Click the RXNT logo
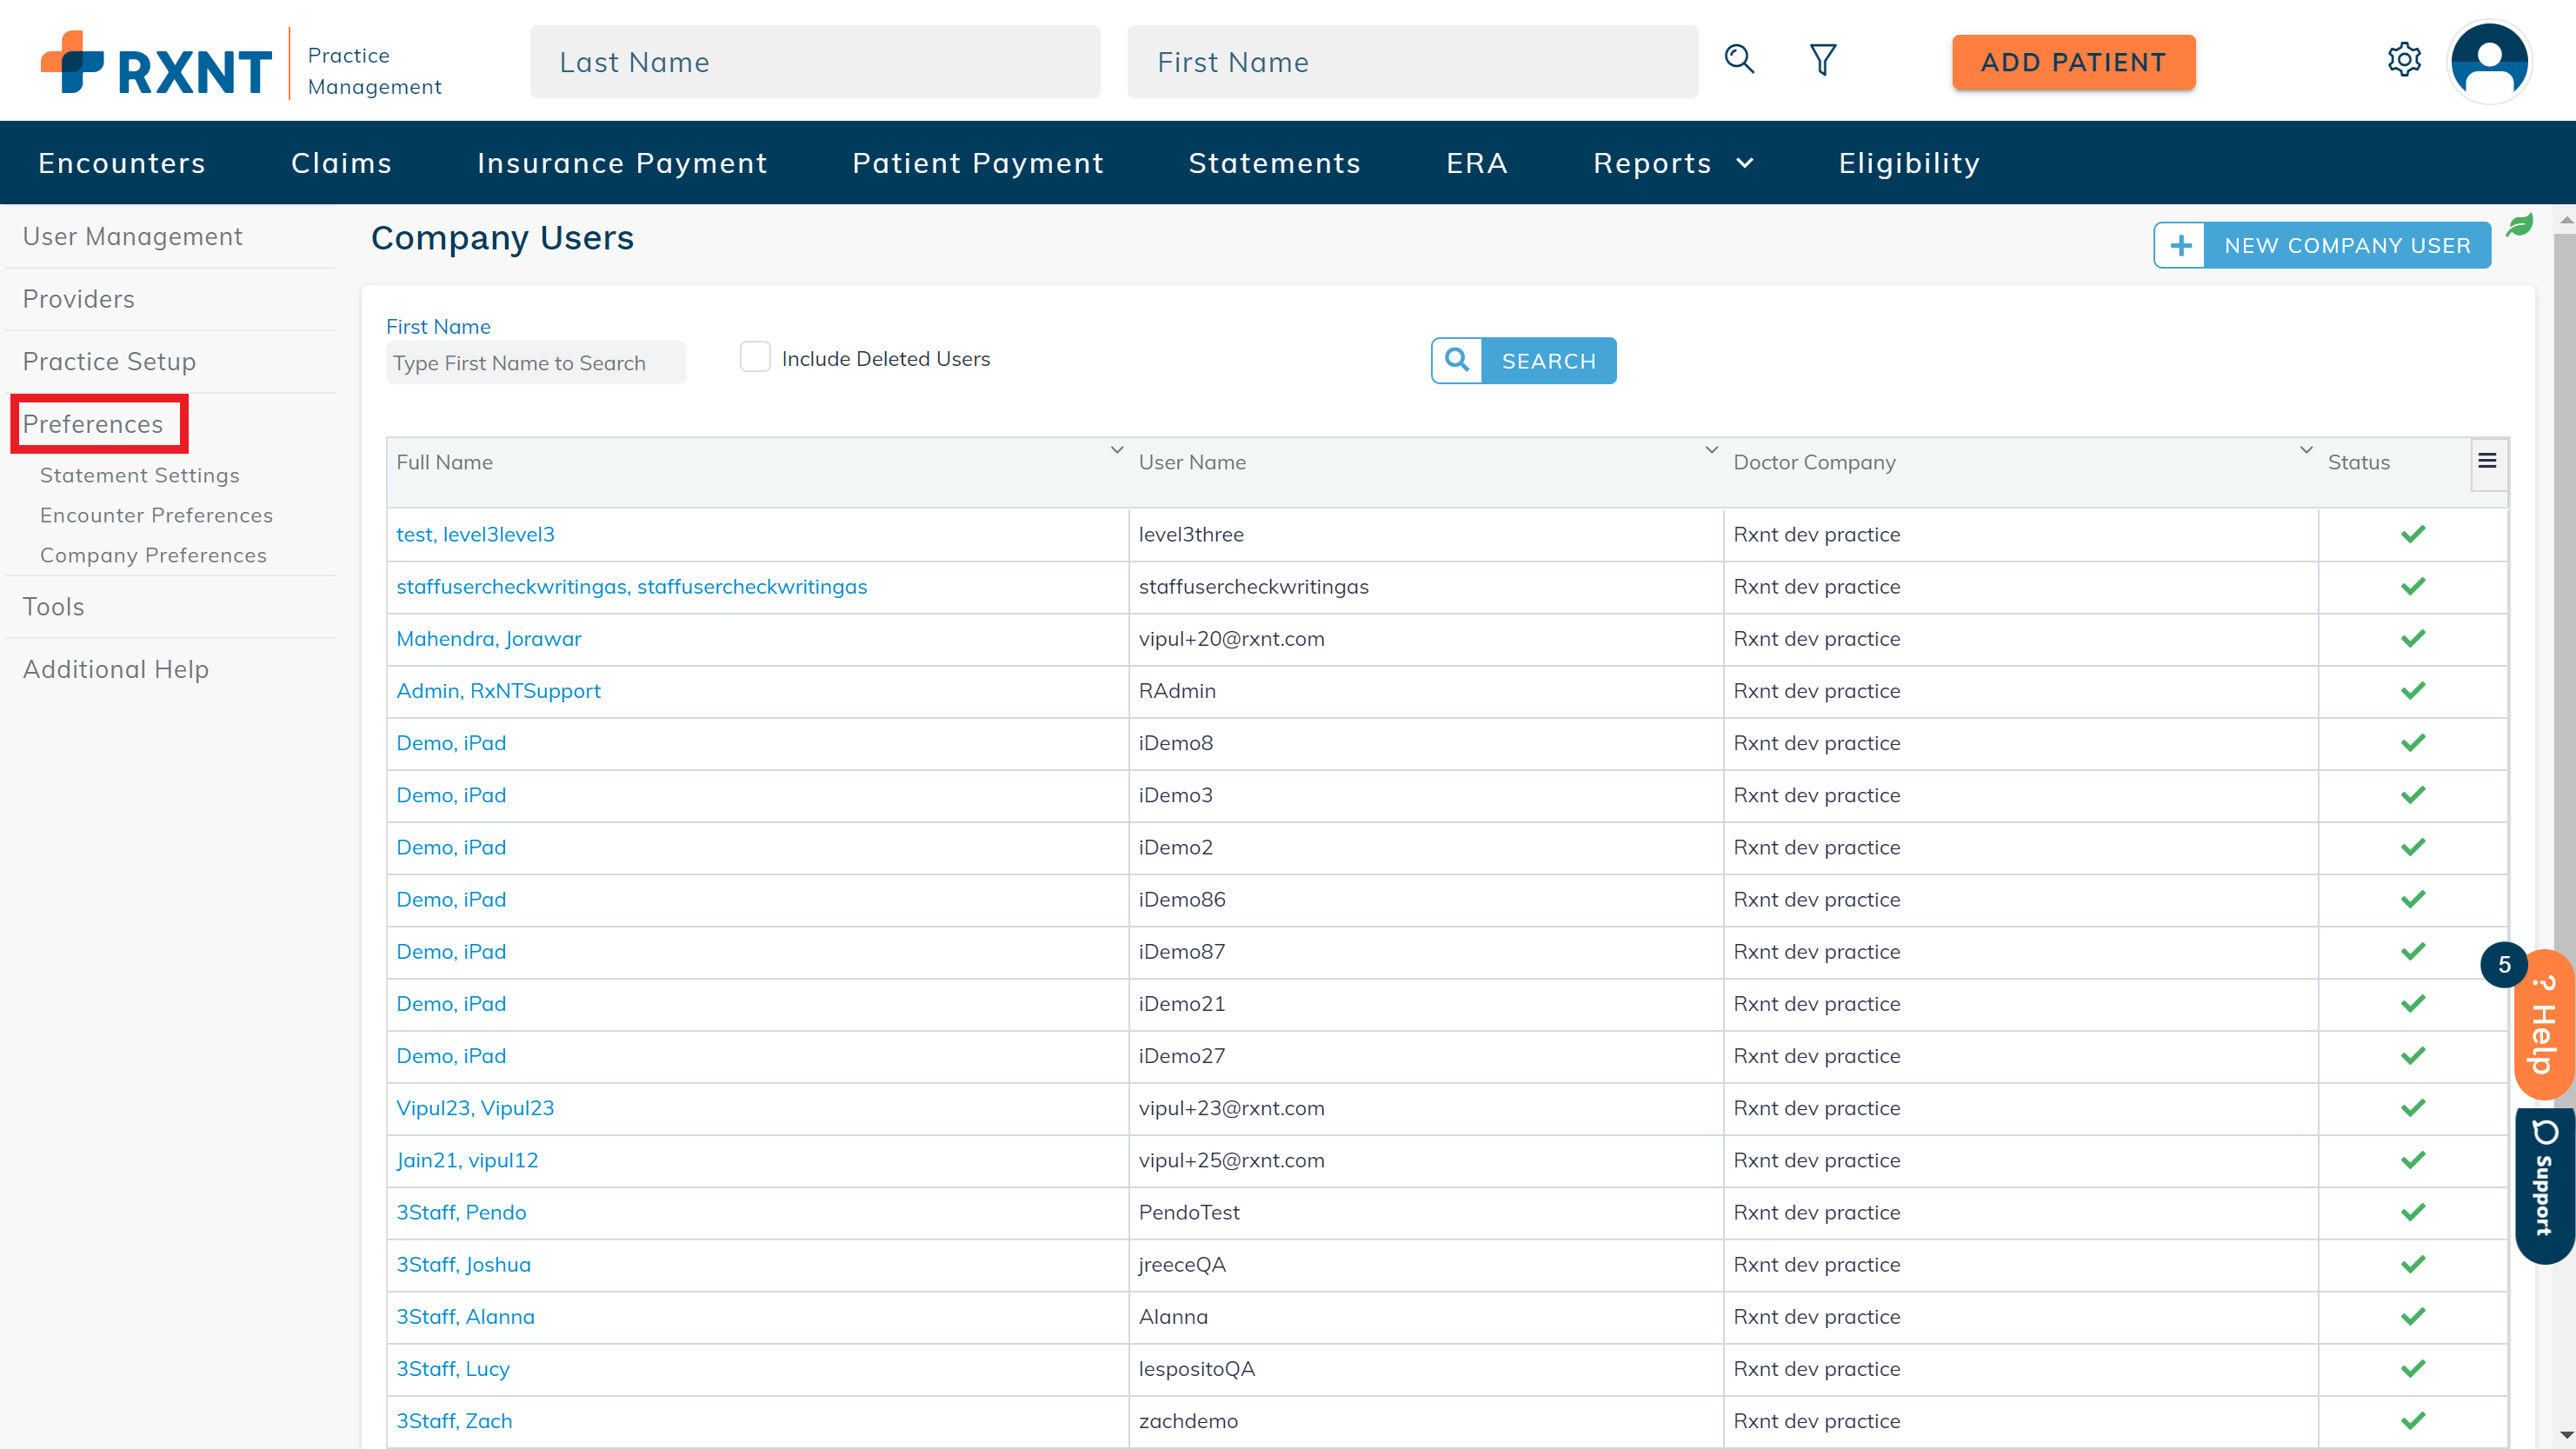The width and height of the screenshot is (2576, 1449). pos(156,62)
